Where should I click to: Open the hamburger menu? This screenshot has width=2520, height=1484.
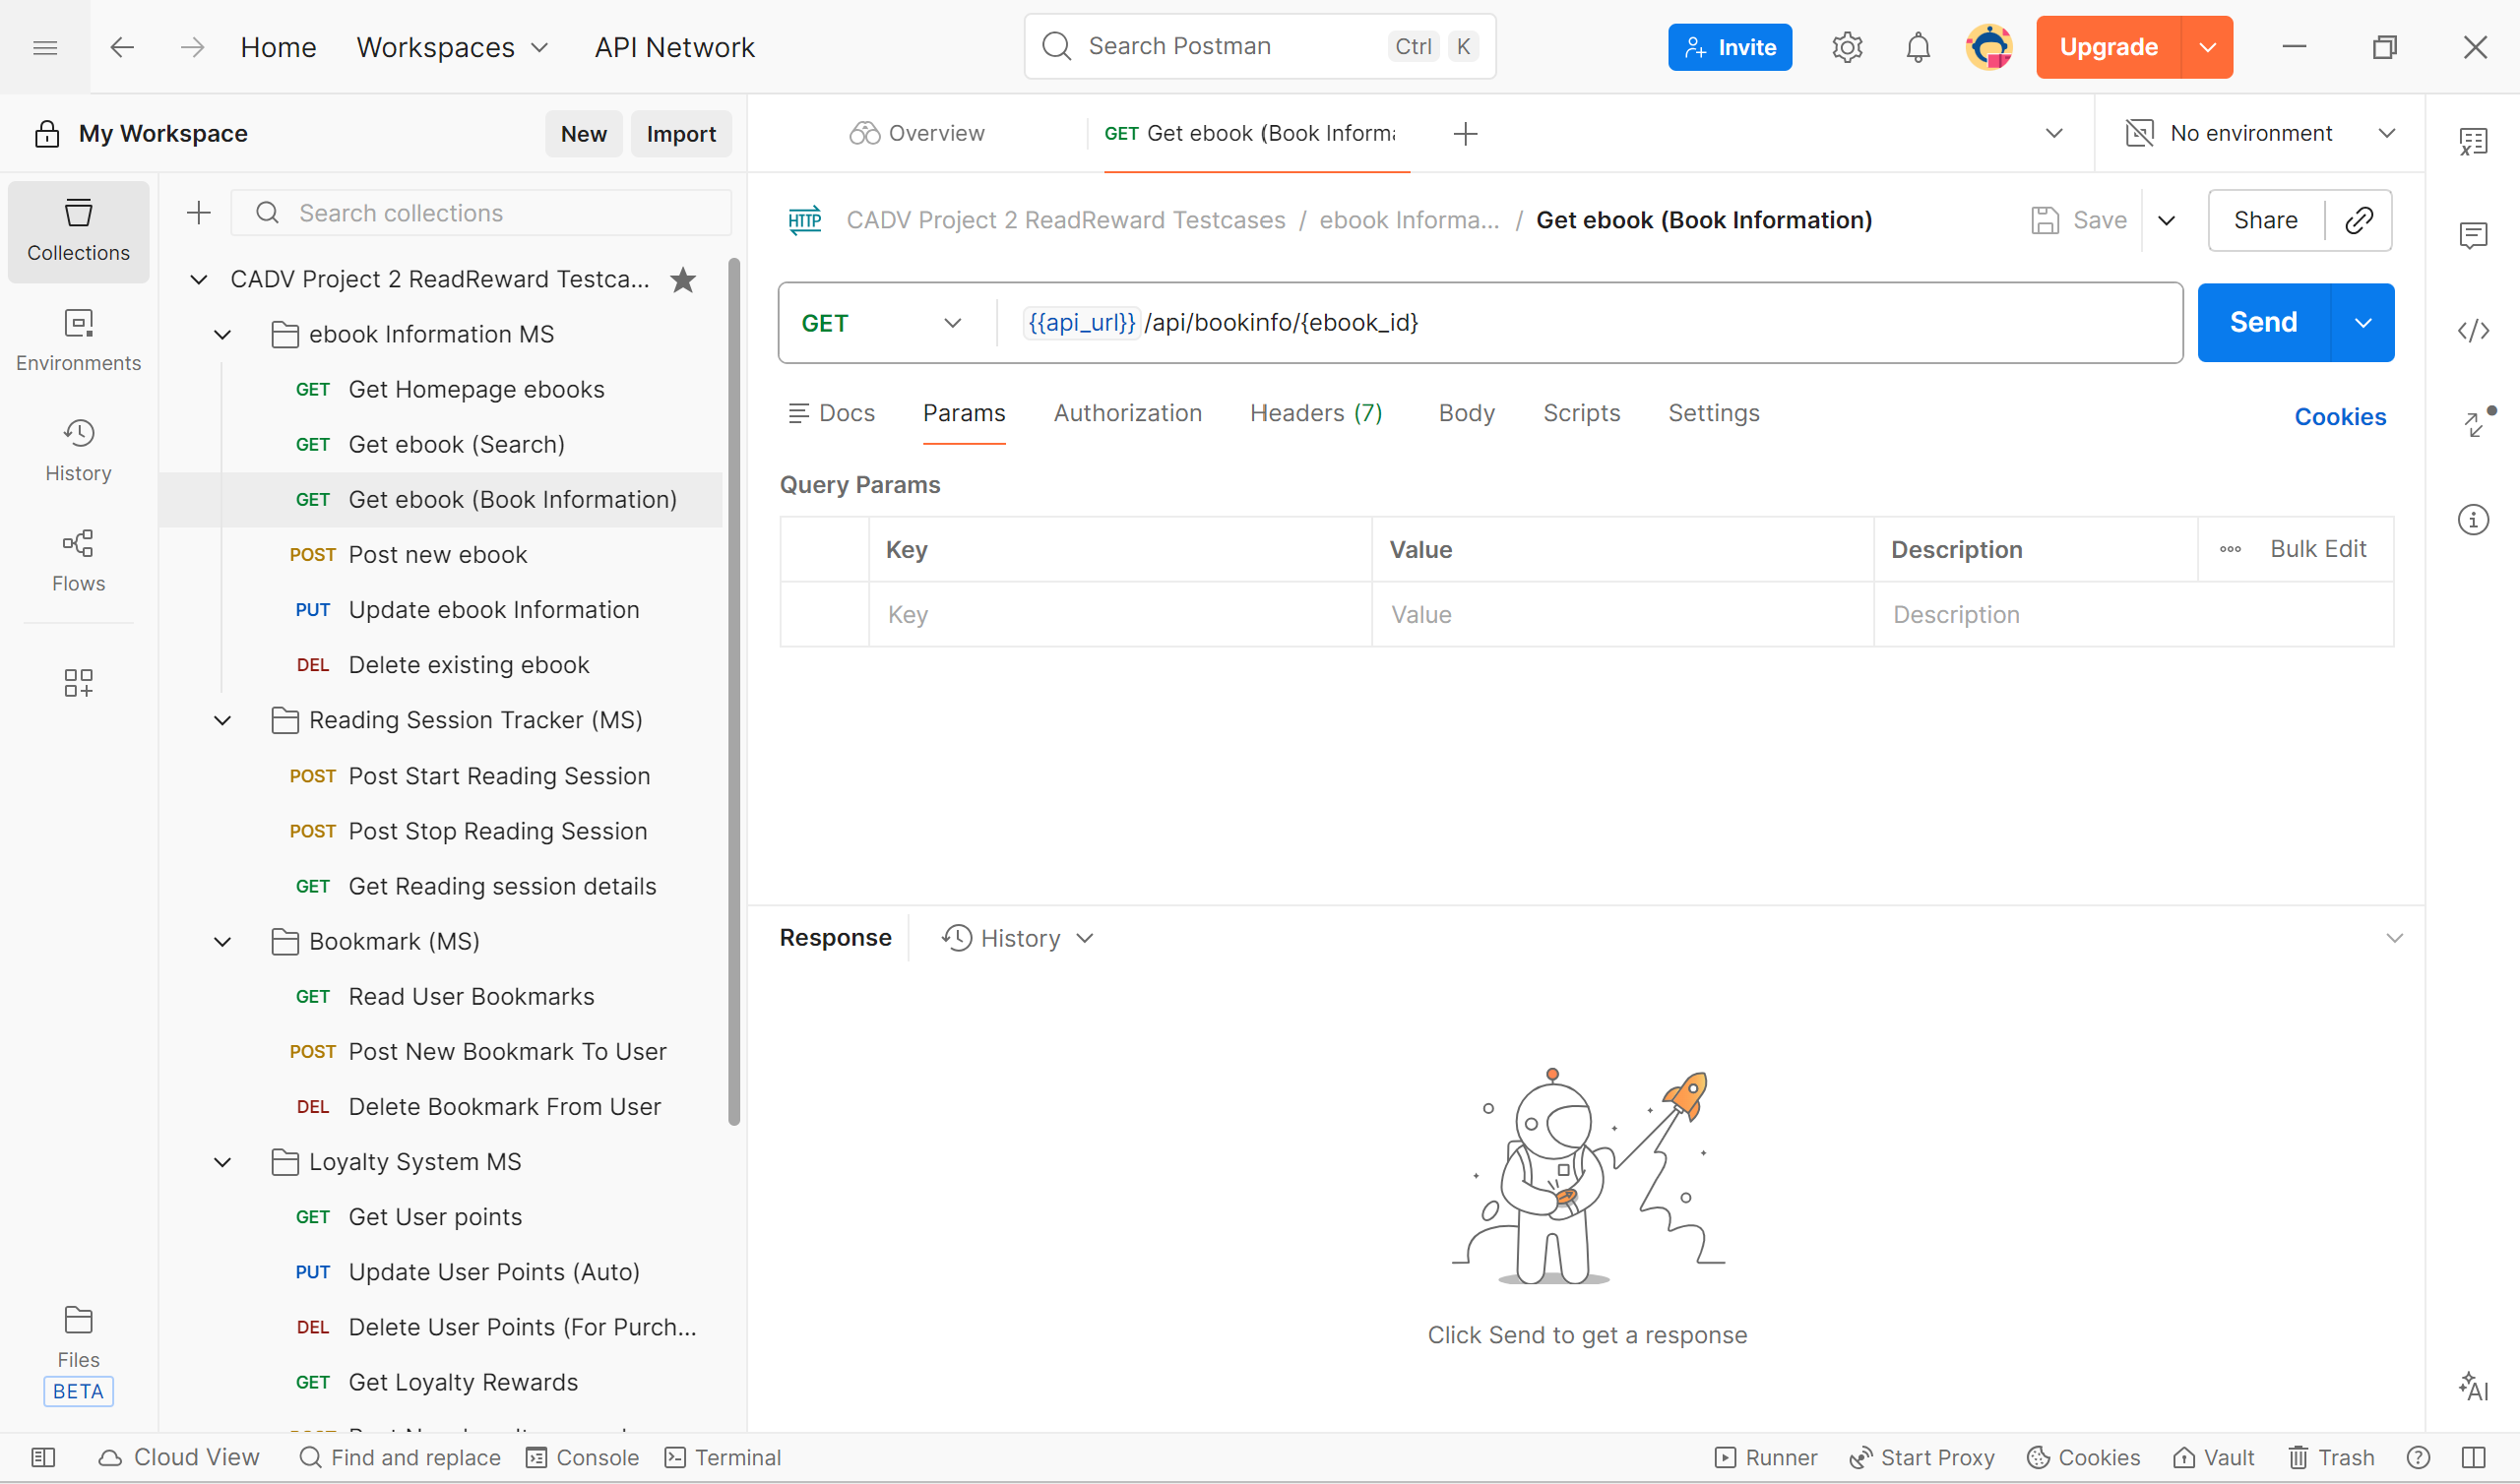coord(45,47)
